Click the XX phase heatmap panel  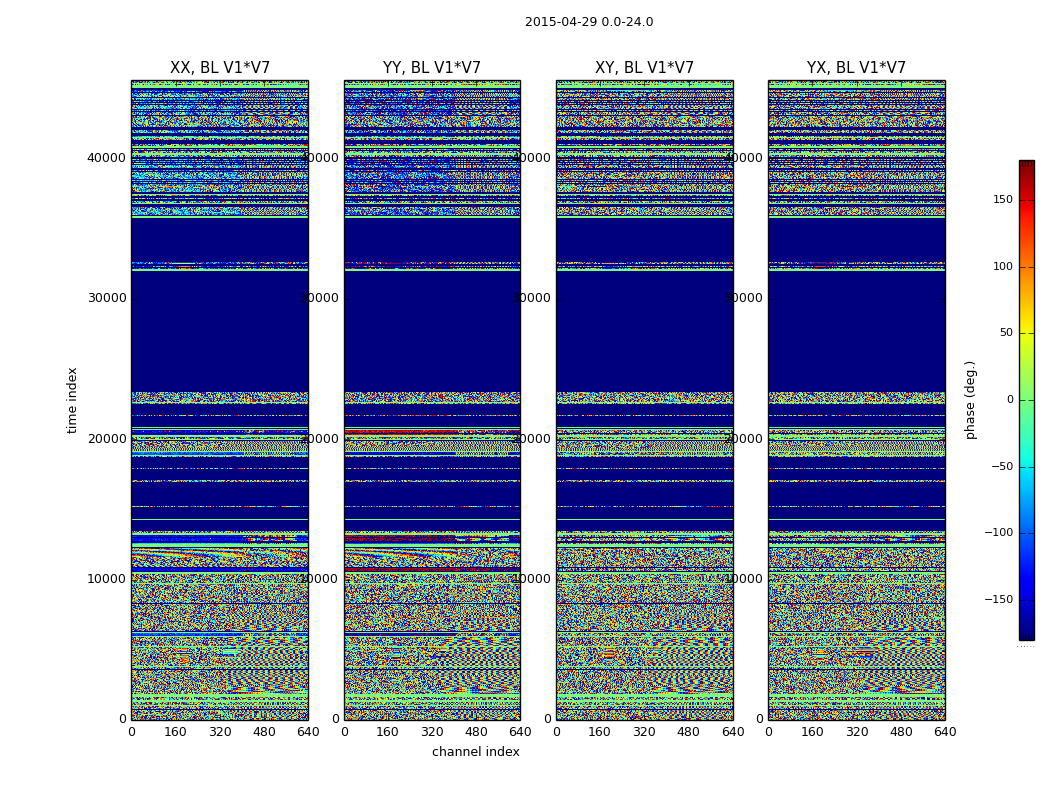click(220, 400)
